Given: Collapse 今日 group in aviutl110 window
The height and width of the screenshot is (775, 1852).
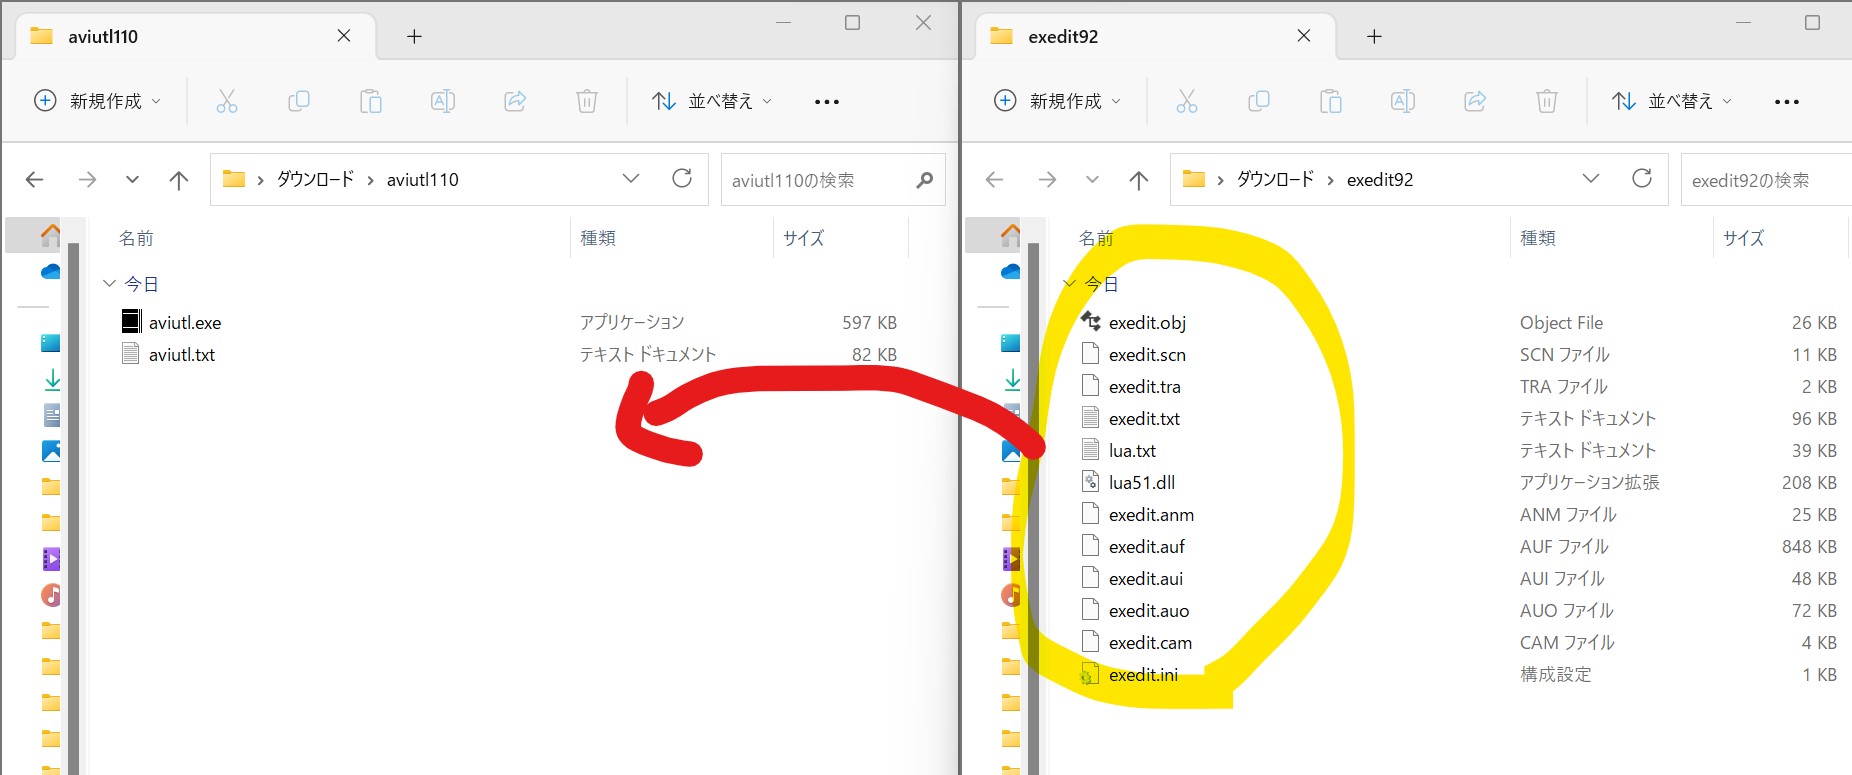Looking at the screenshot, I should point(109,284).
